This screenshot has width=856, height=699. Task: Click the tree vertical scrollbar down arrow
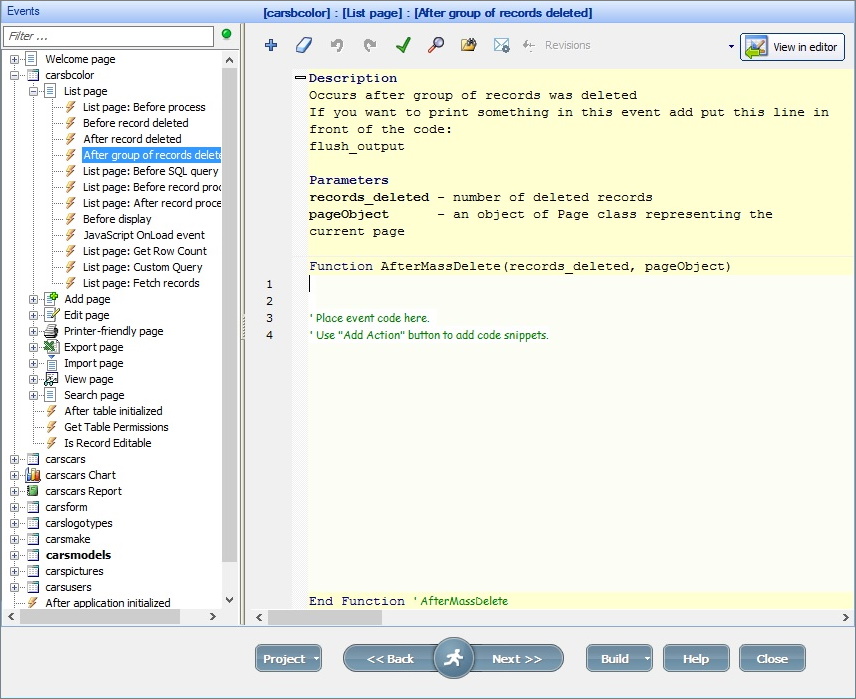pos(230,599)
